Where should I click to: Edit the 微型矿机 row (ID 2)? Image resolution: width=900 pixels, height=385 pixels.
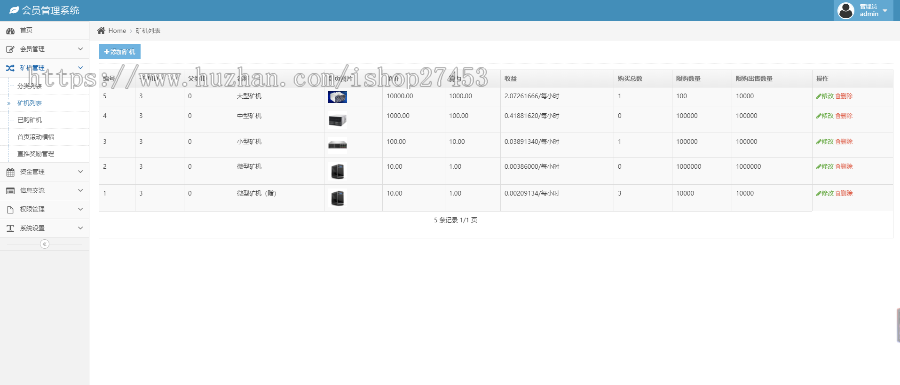(824, 166)
